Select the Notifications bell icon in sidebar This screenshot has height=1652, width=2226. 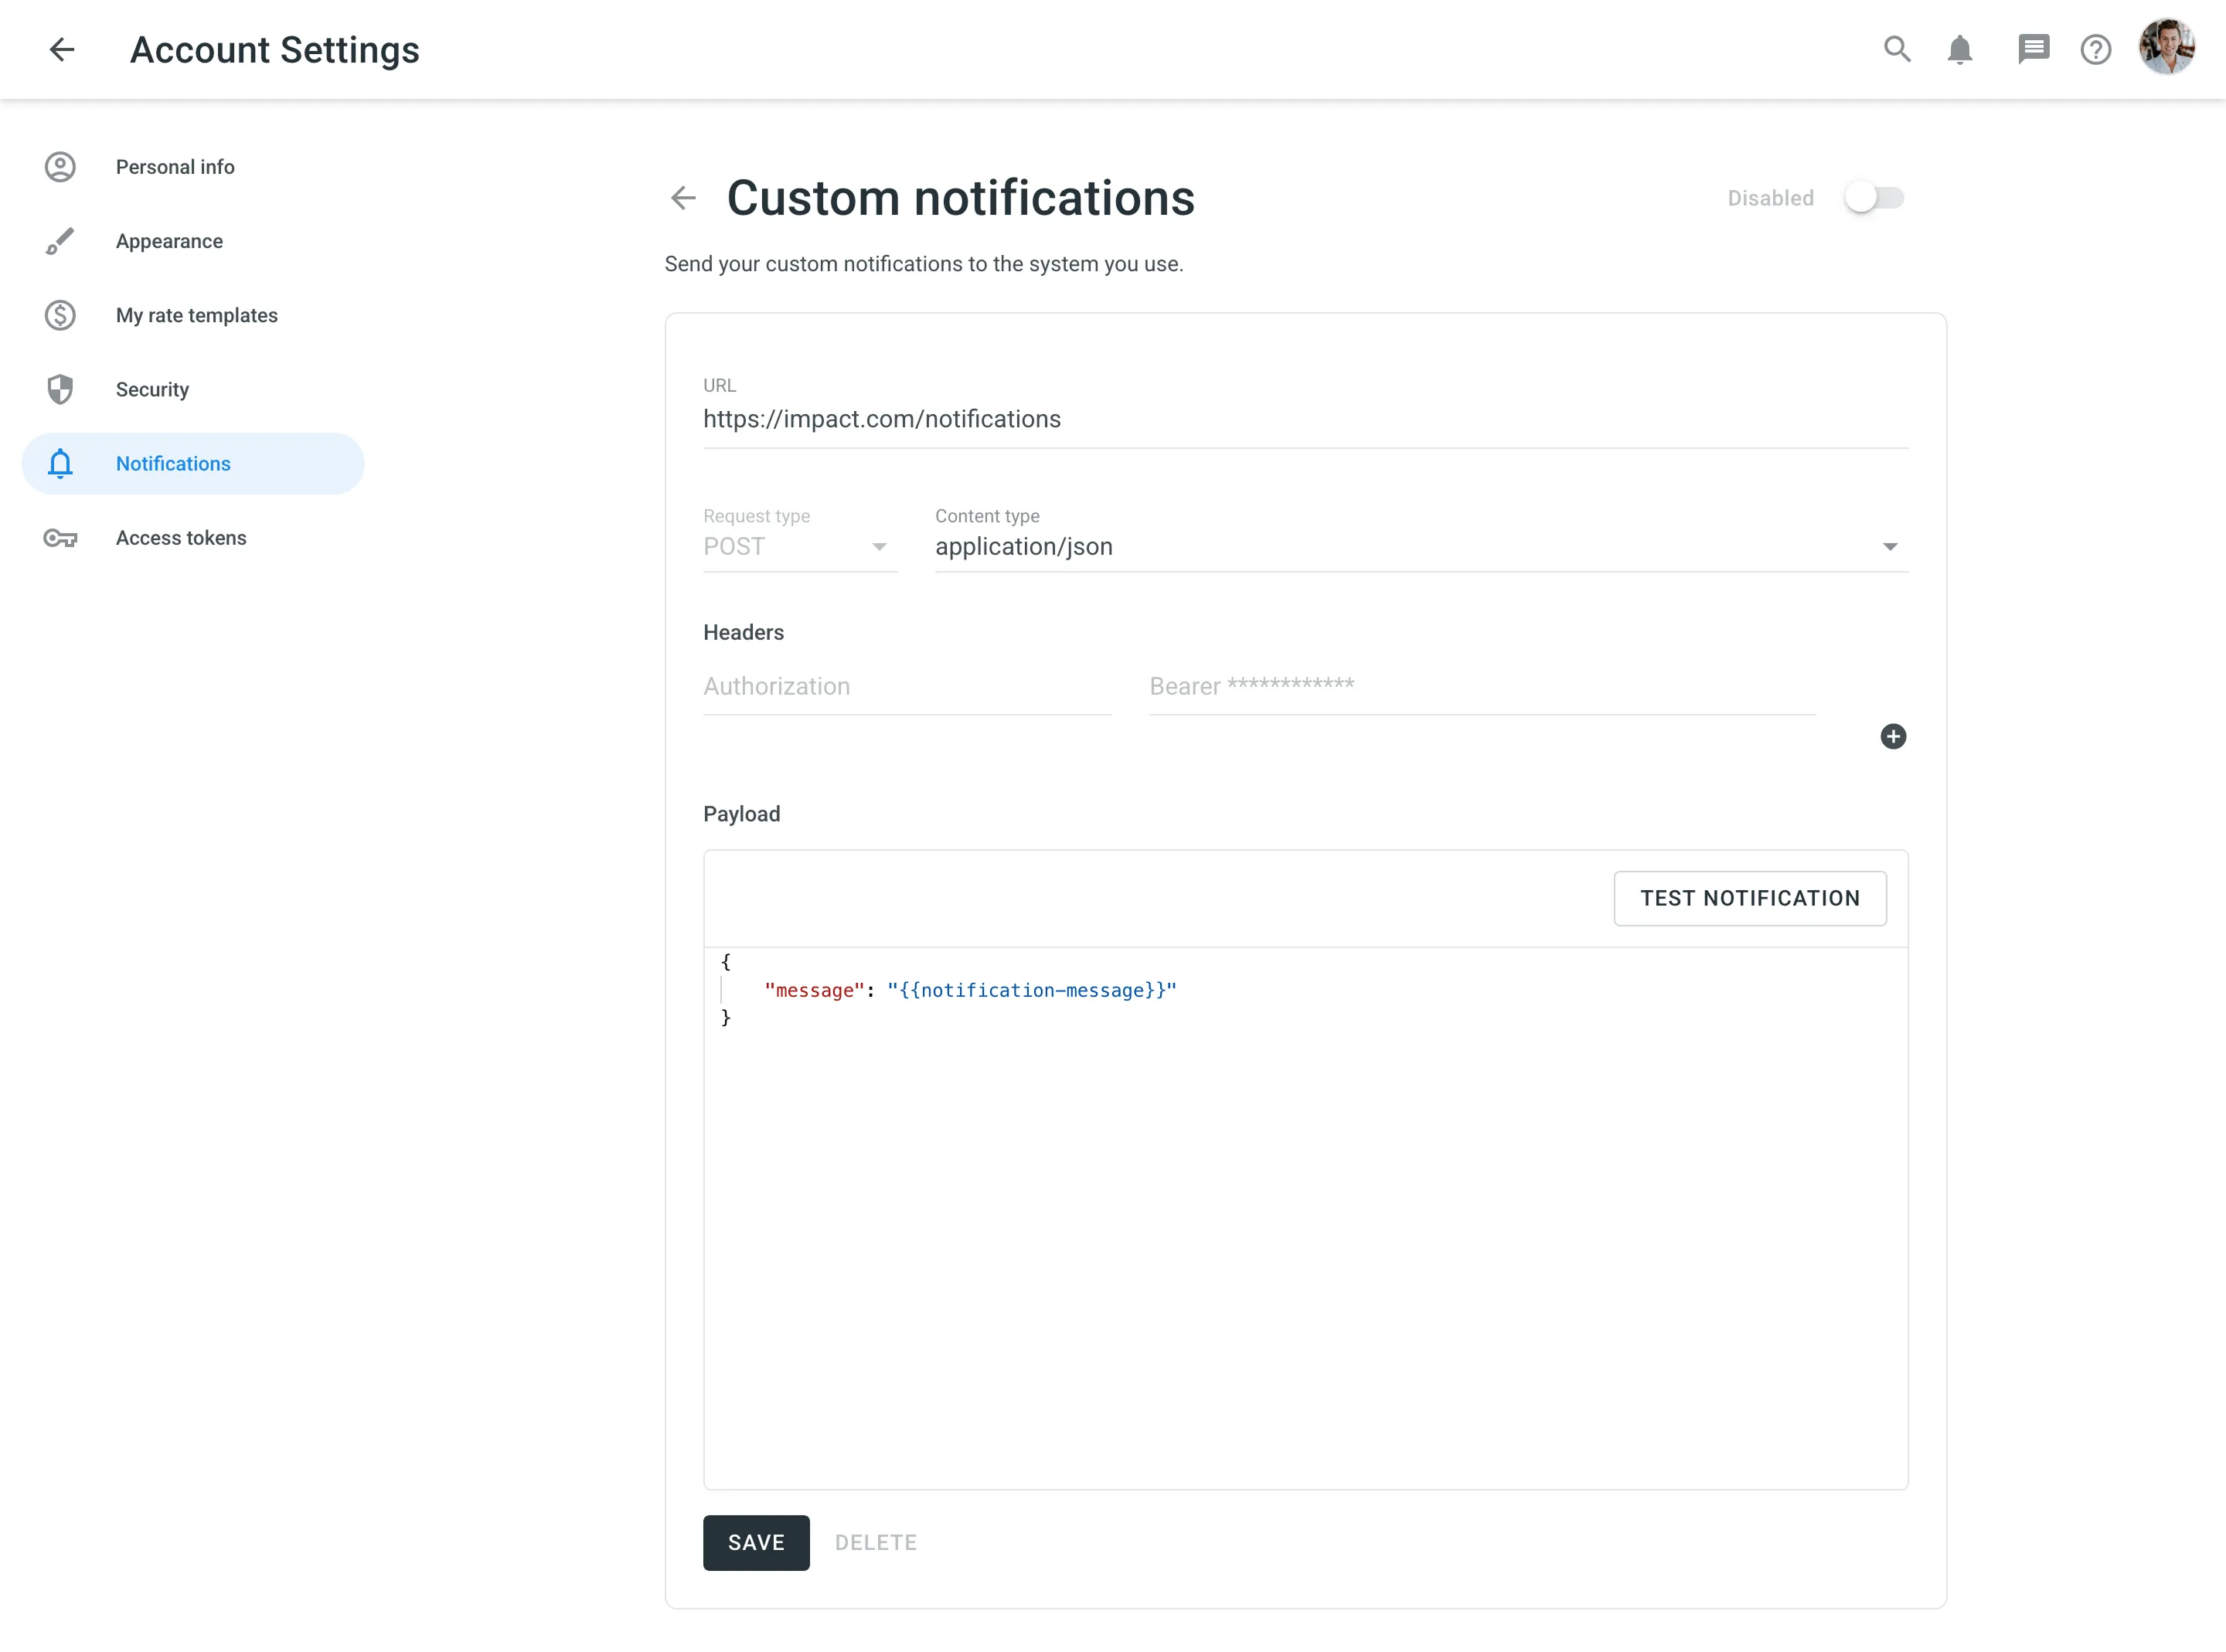pos(60,463)
